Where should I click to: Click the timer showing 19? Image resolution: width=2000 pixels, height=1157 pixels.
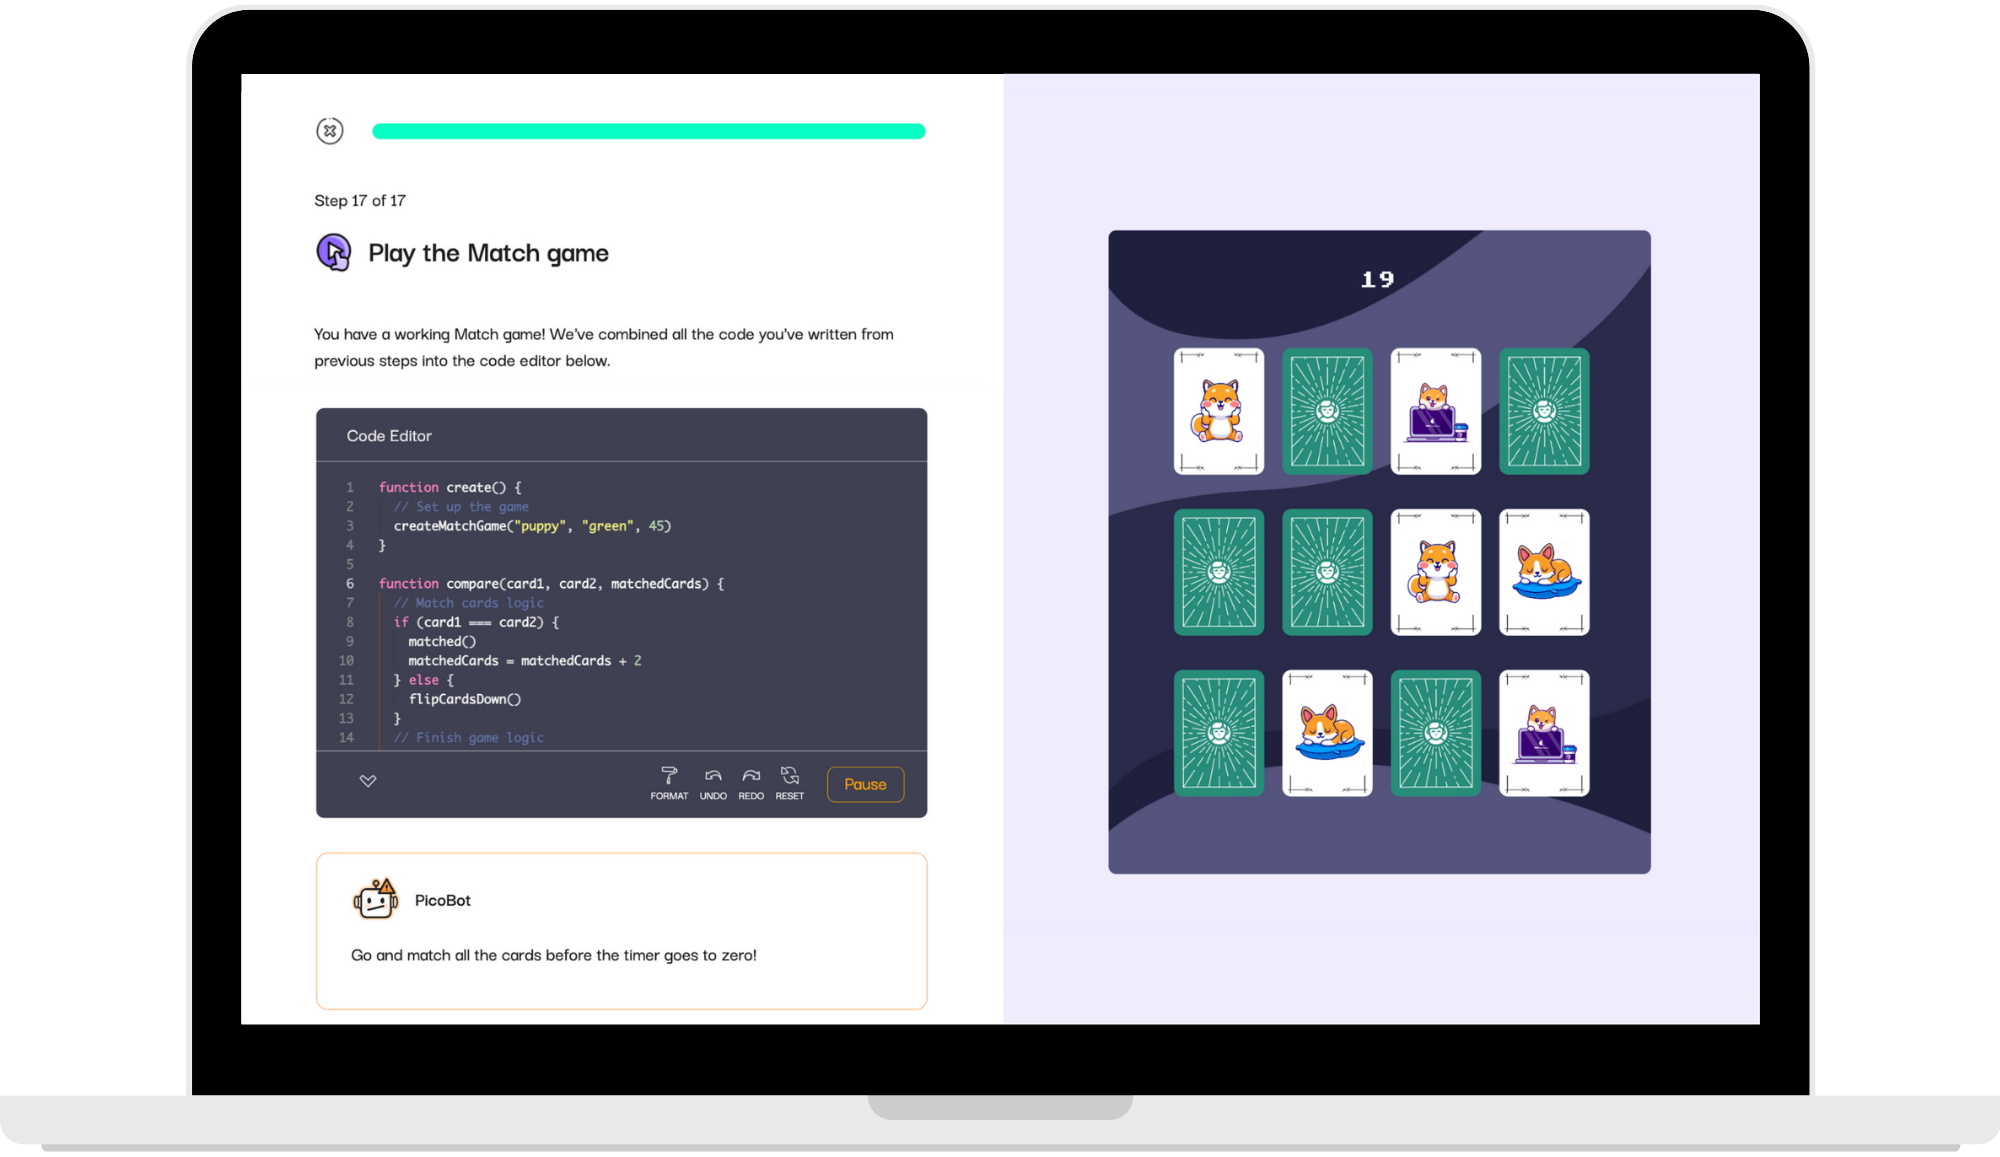[x=1377, y=278]
